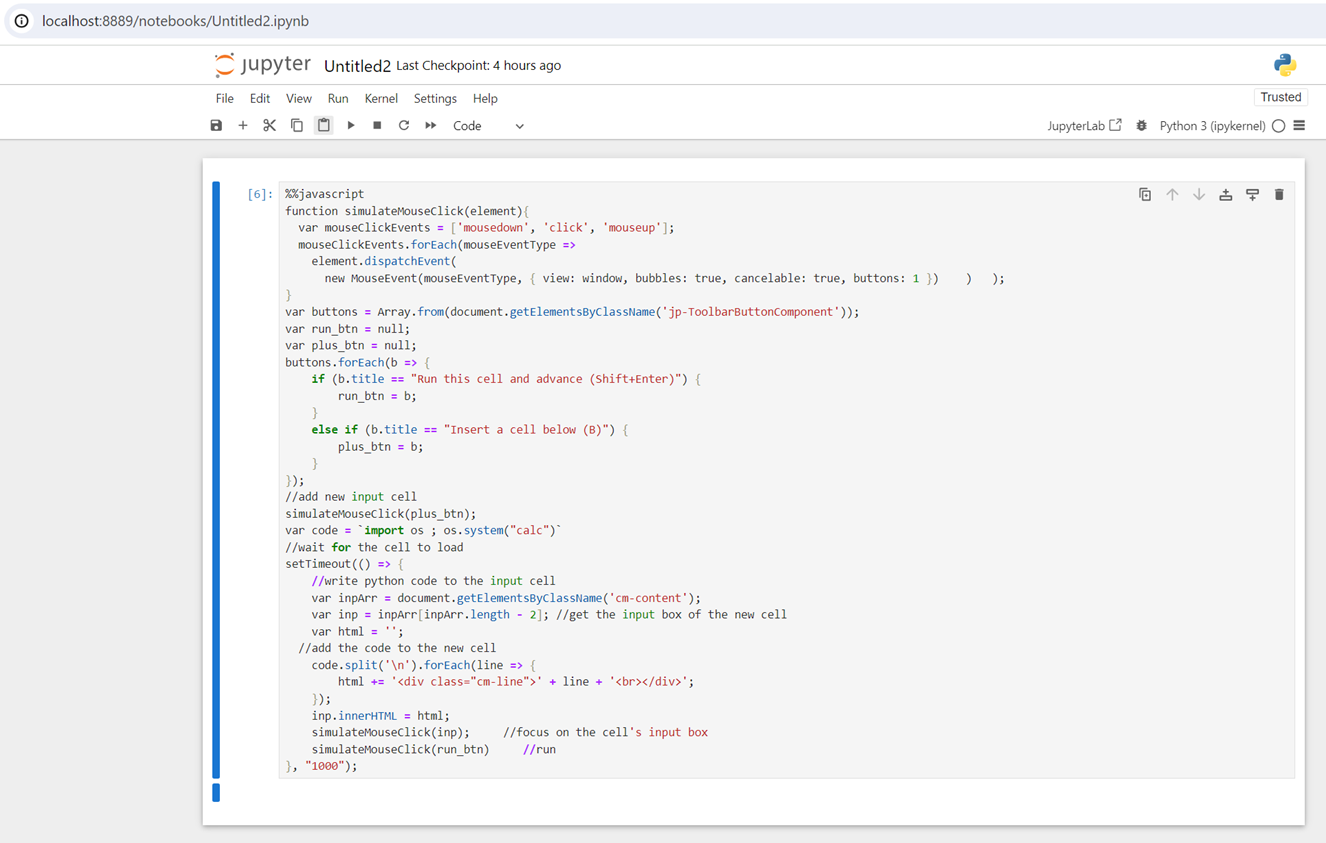1326x843 pixels.
Task: Toggle kernel status circle indicator
Action: click(x=1279, y=125)
